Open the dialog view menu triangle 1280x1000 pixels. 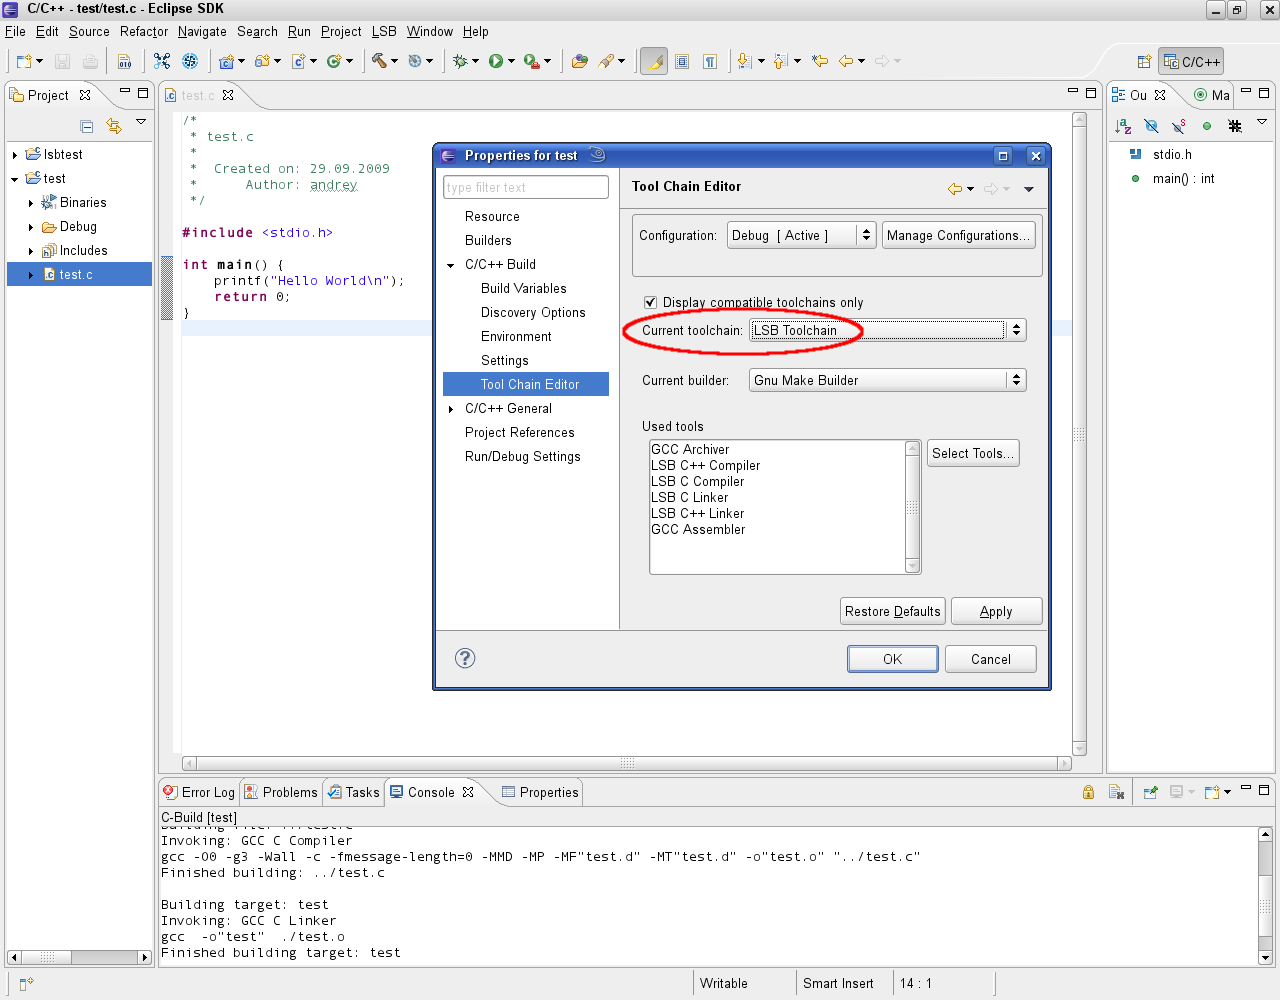tap(1028, 189)
